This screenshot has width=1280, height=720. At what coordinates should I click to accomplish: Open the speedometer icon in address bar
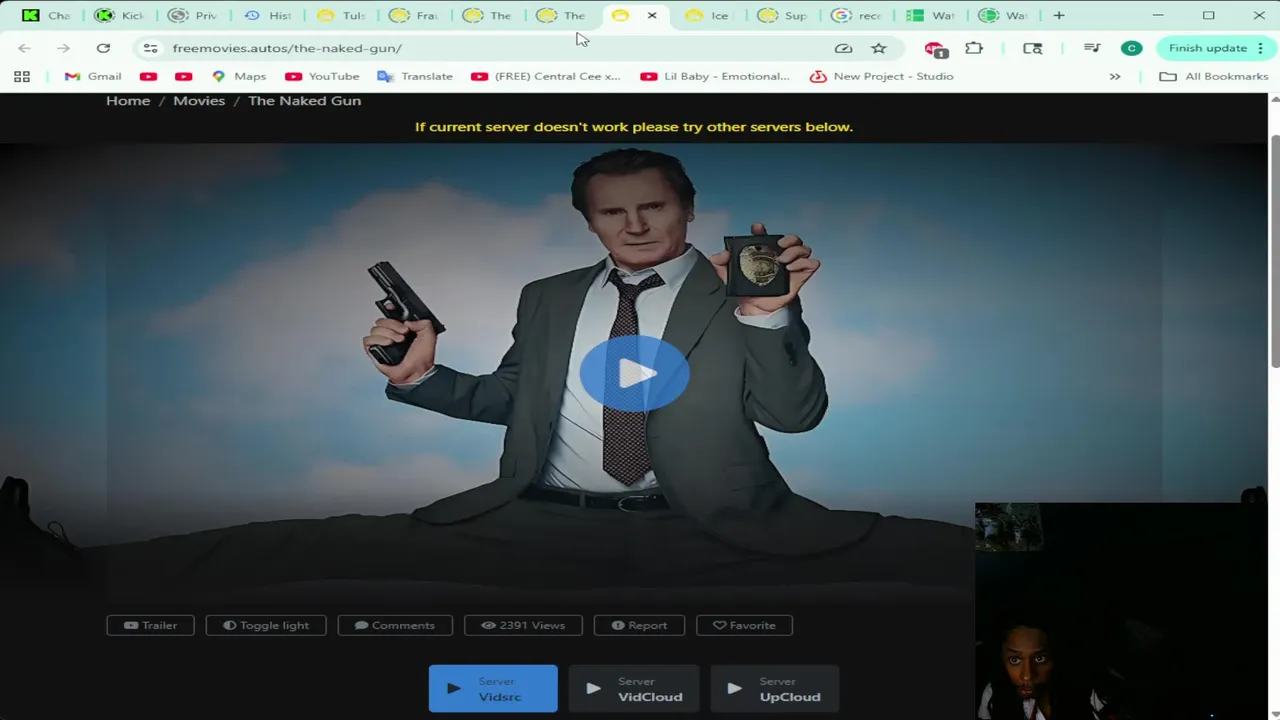[x=843, y=48]
